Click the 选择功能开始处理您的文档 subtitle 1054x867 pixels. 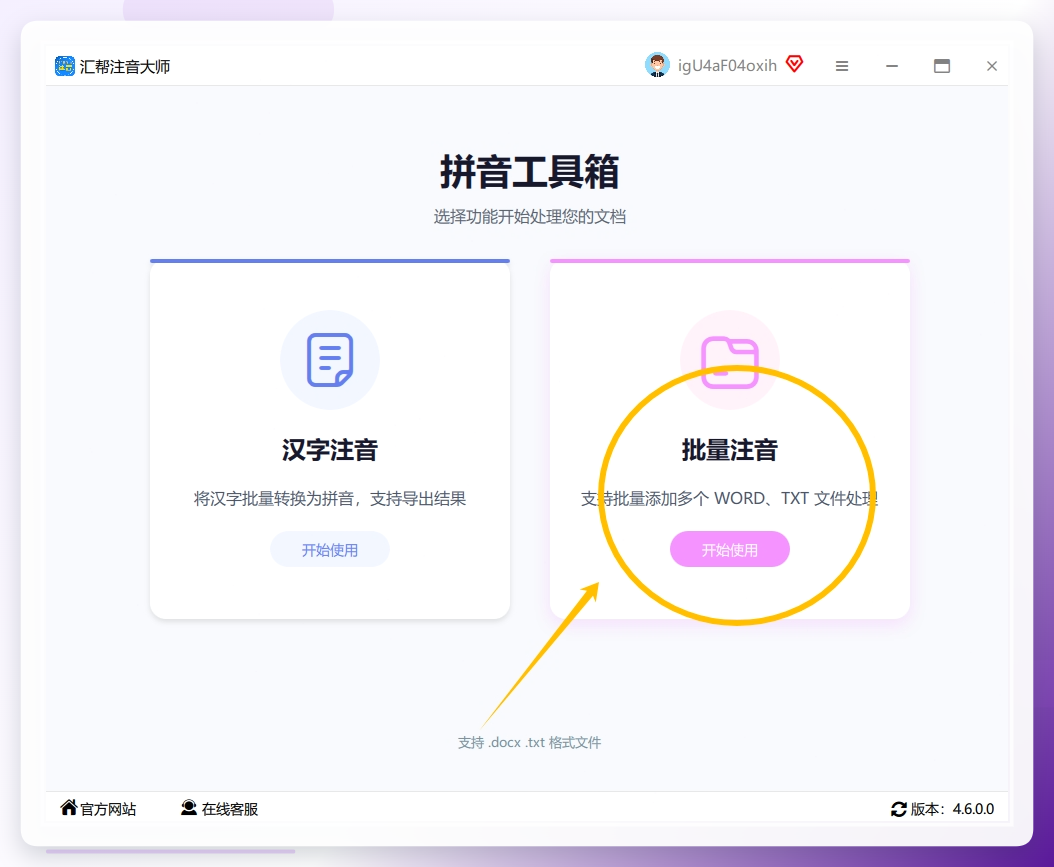(x=529, y=216)
